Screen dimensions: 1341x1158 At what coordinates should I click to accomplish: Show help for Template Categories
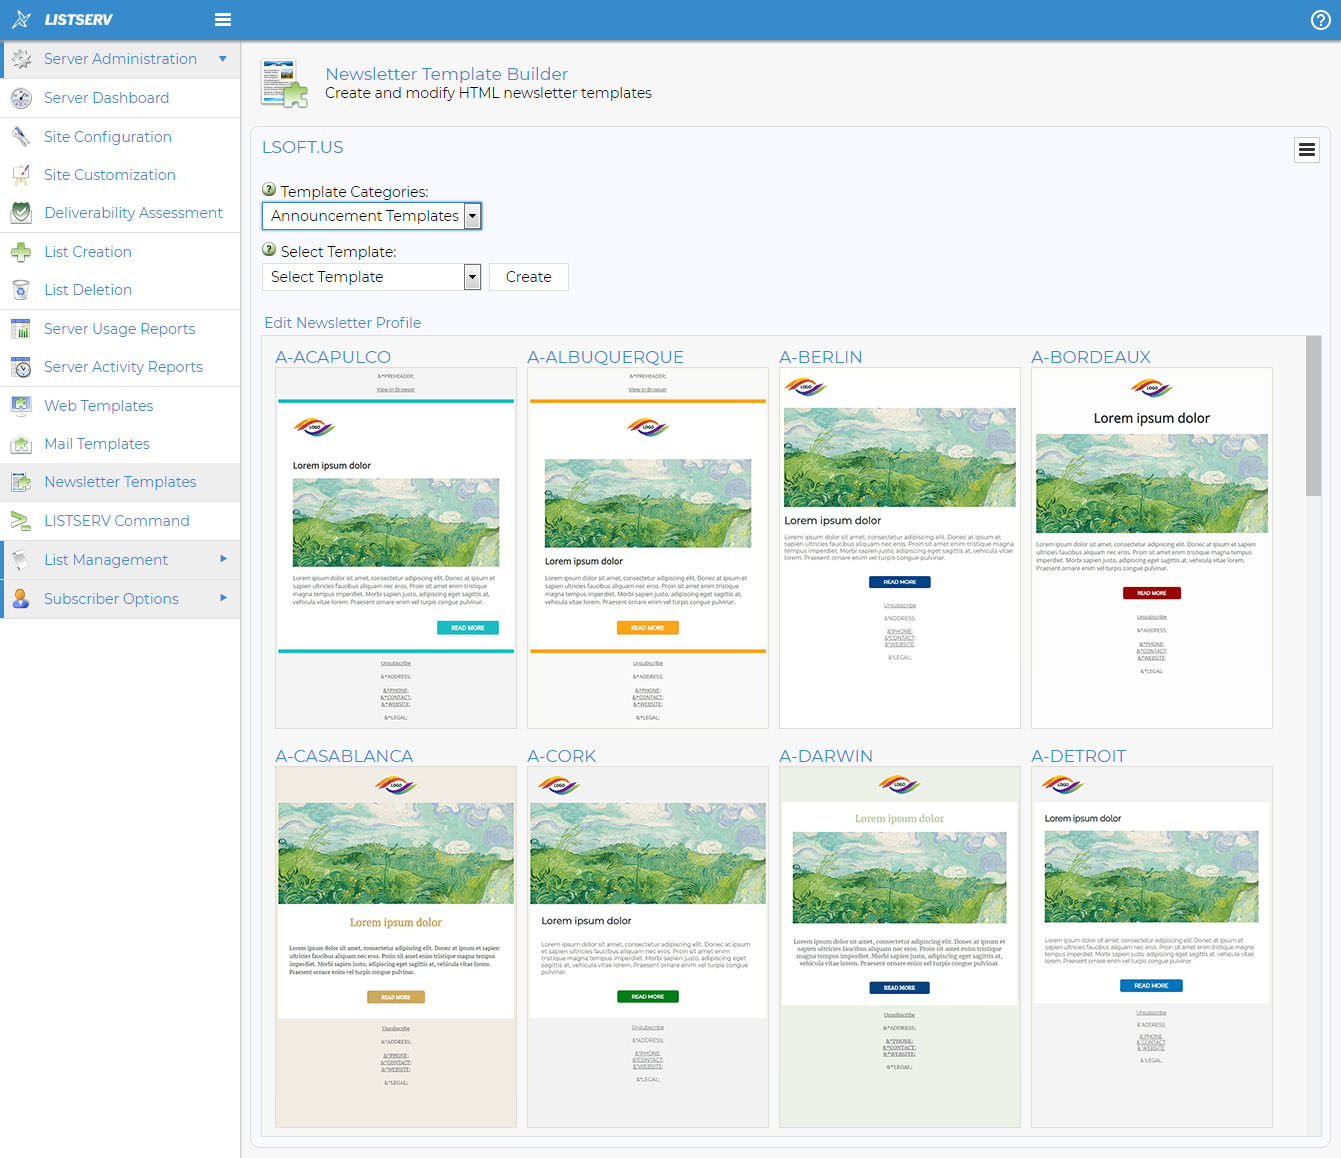point(269,189)
